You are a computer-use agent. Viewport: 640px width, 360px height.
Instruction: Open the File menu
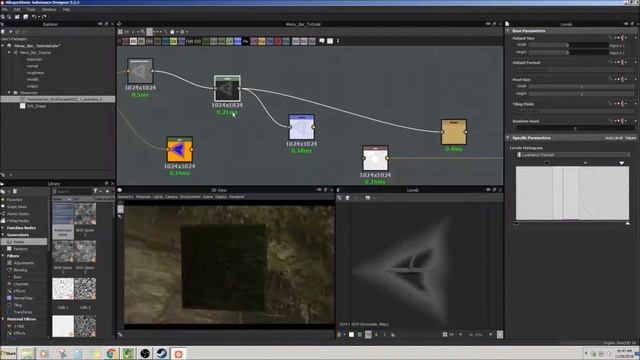(x=5, y=9)
